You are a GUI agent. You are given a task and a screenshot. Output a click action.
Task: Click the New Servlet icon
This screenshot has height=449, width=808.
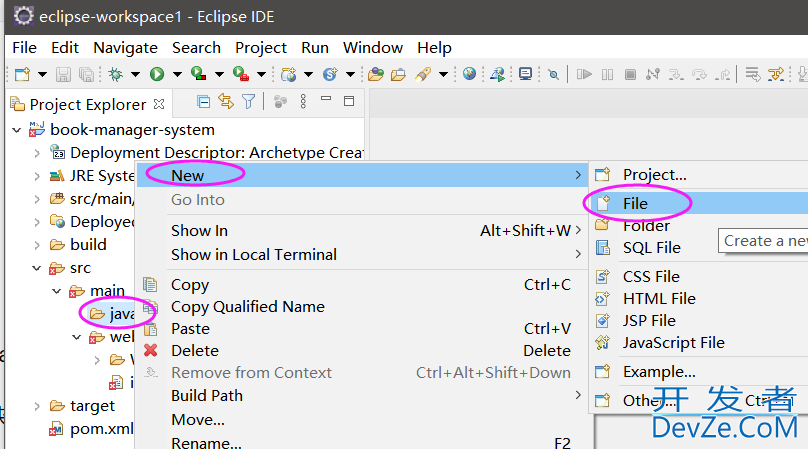click(330, 75)
